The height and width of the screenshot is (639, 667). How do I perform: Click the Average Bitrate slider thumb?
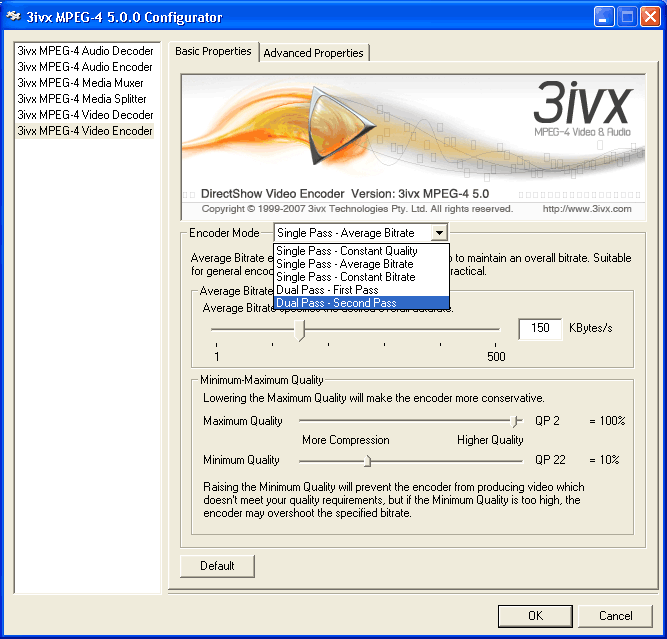coord(300,330)
